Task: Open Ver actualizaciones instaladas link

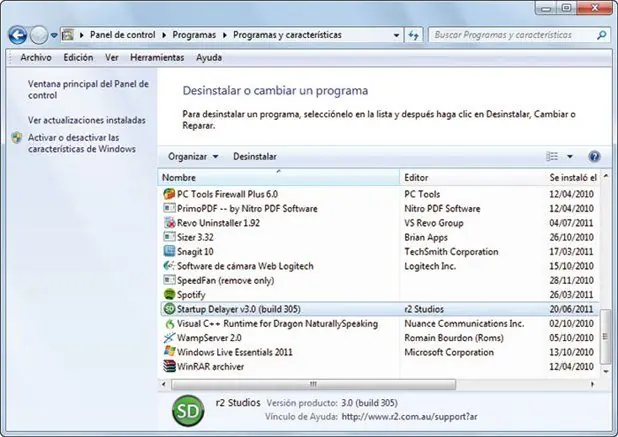Action: (x=87, y=120)
